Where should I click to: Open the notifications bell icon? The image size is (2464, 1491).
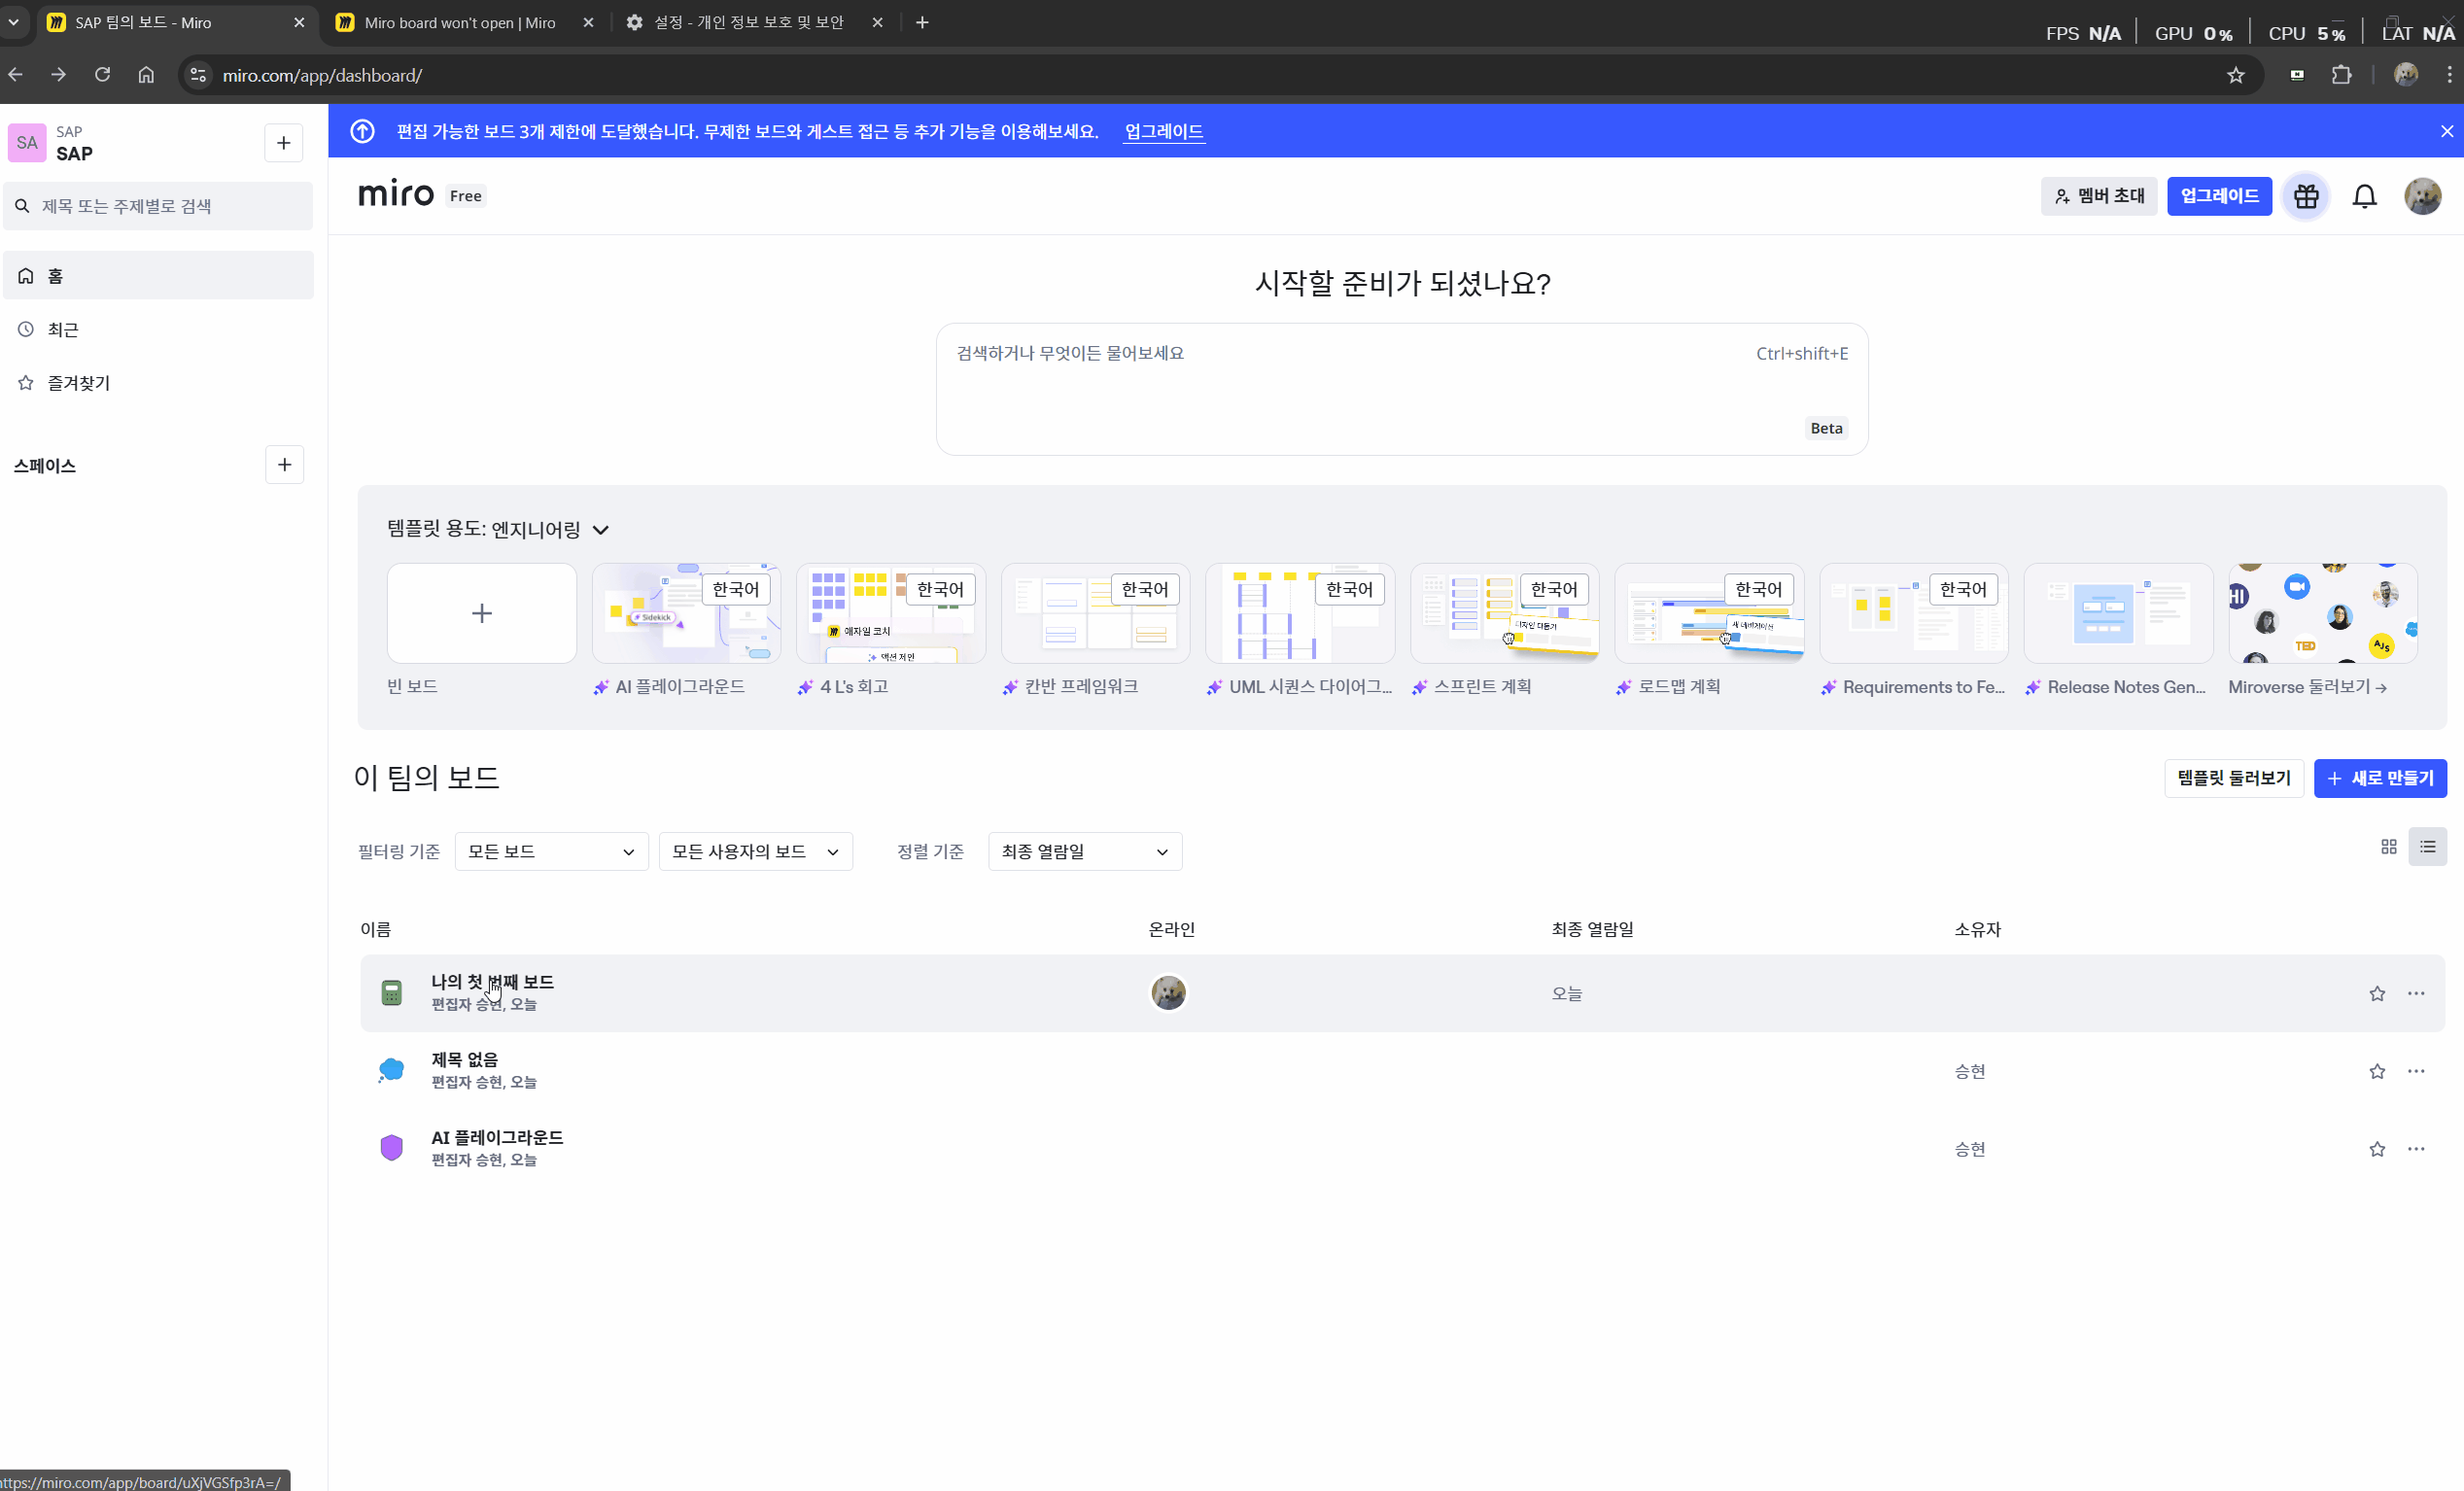tap(2365, 196)
